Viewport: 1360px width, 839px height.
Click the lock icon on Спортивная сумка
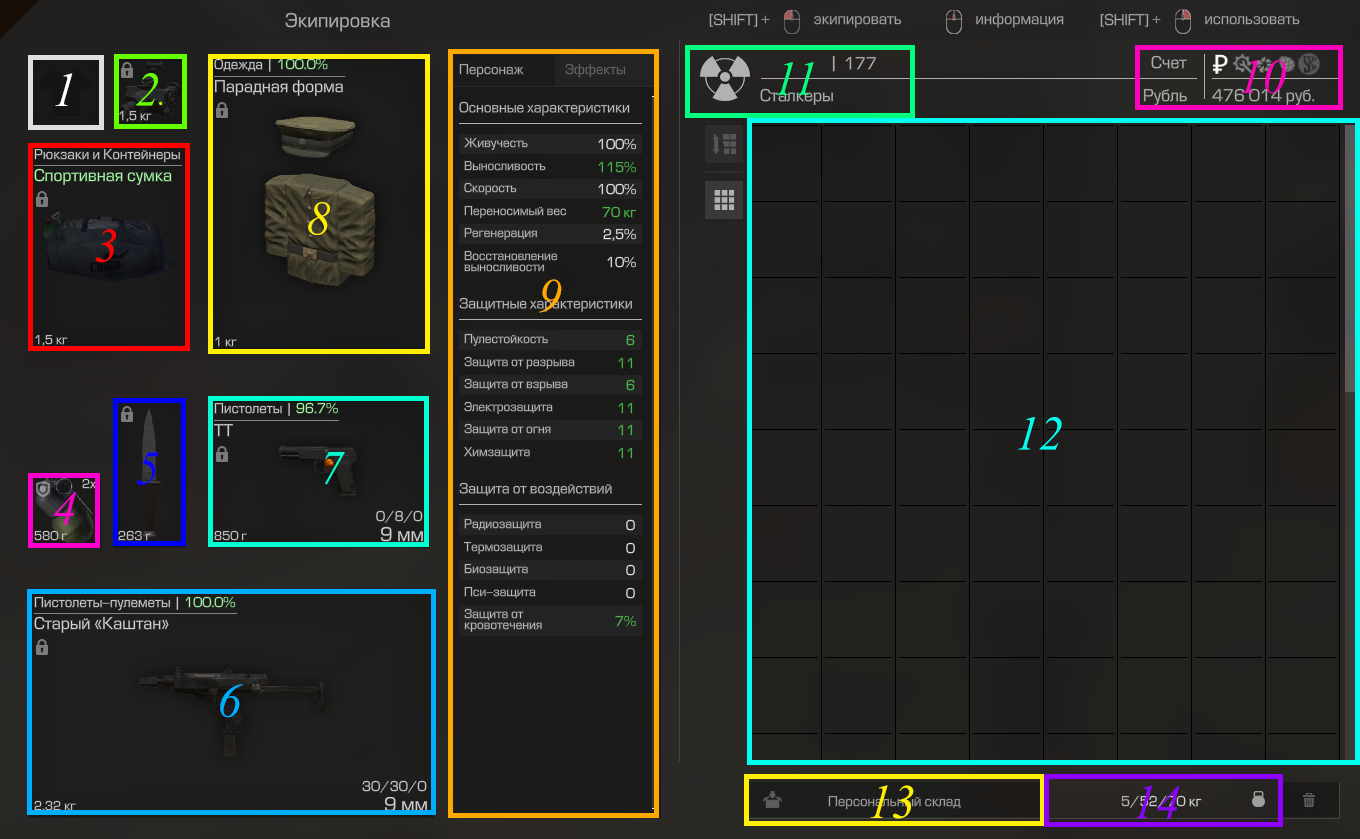click(x=42, y=199)
